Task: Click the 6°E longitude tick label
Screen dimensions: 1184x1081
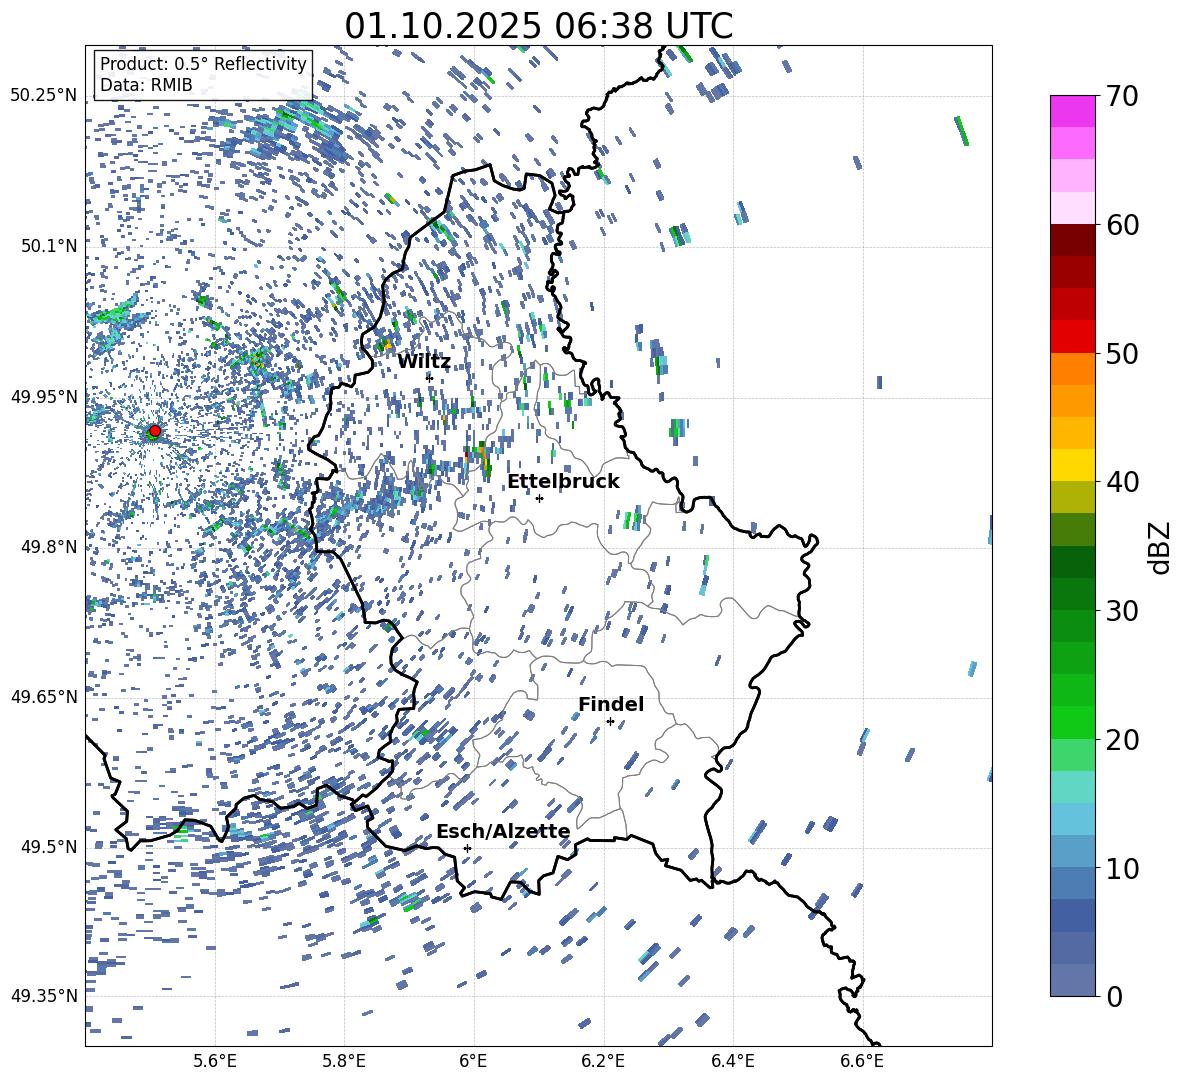Action: click(473, 1061)
